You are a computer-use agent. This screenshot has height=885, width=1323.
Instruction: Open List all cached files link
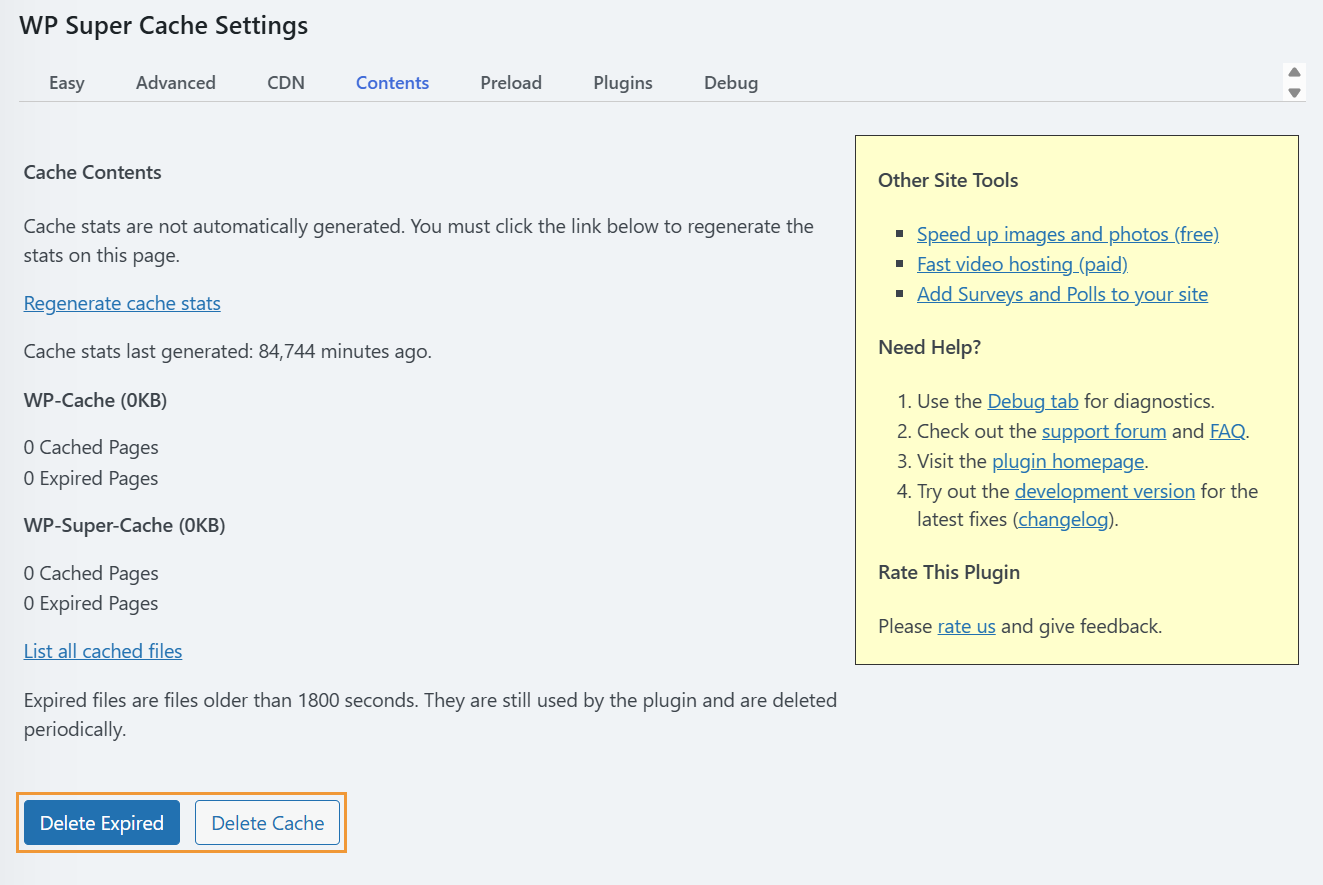click(103, 651)
